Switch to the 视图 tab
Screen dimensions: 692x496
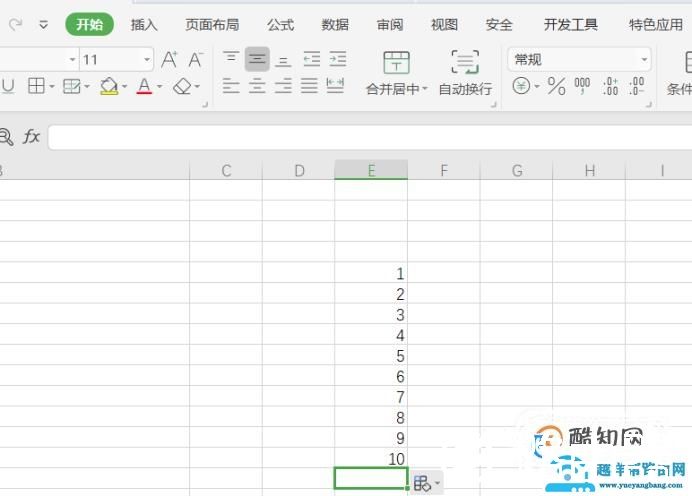[444, 25]
